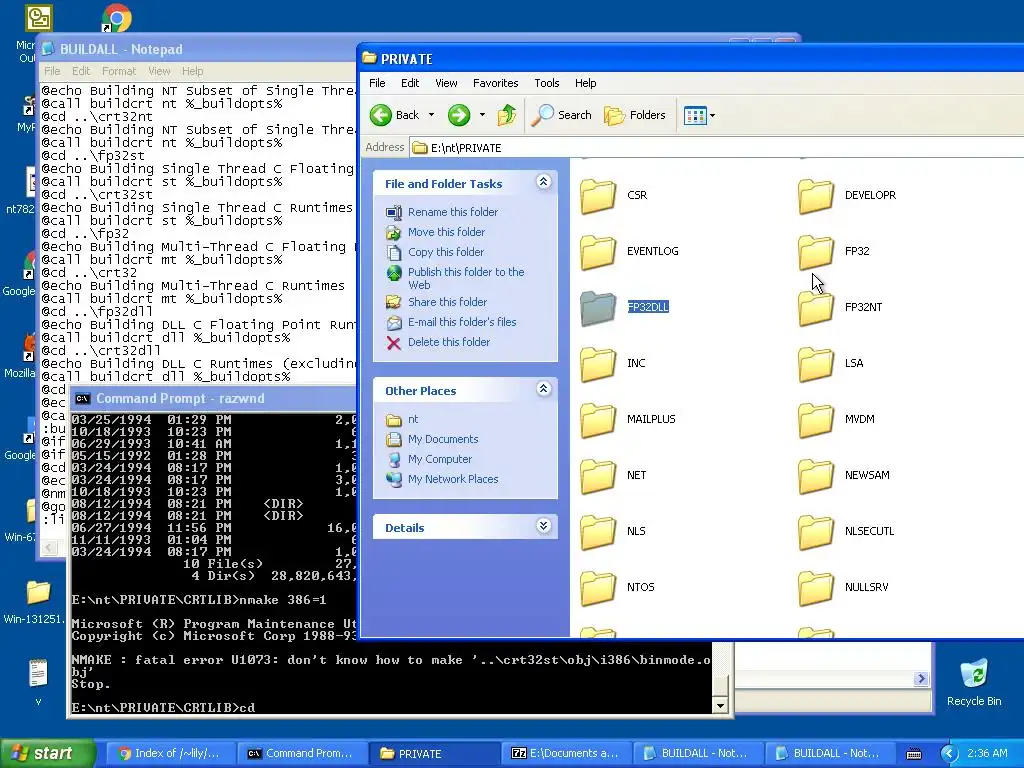Click Copy this folder link
This screenshot has width=1024, height=768.
pyautogui.click(x=445, y=252)
